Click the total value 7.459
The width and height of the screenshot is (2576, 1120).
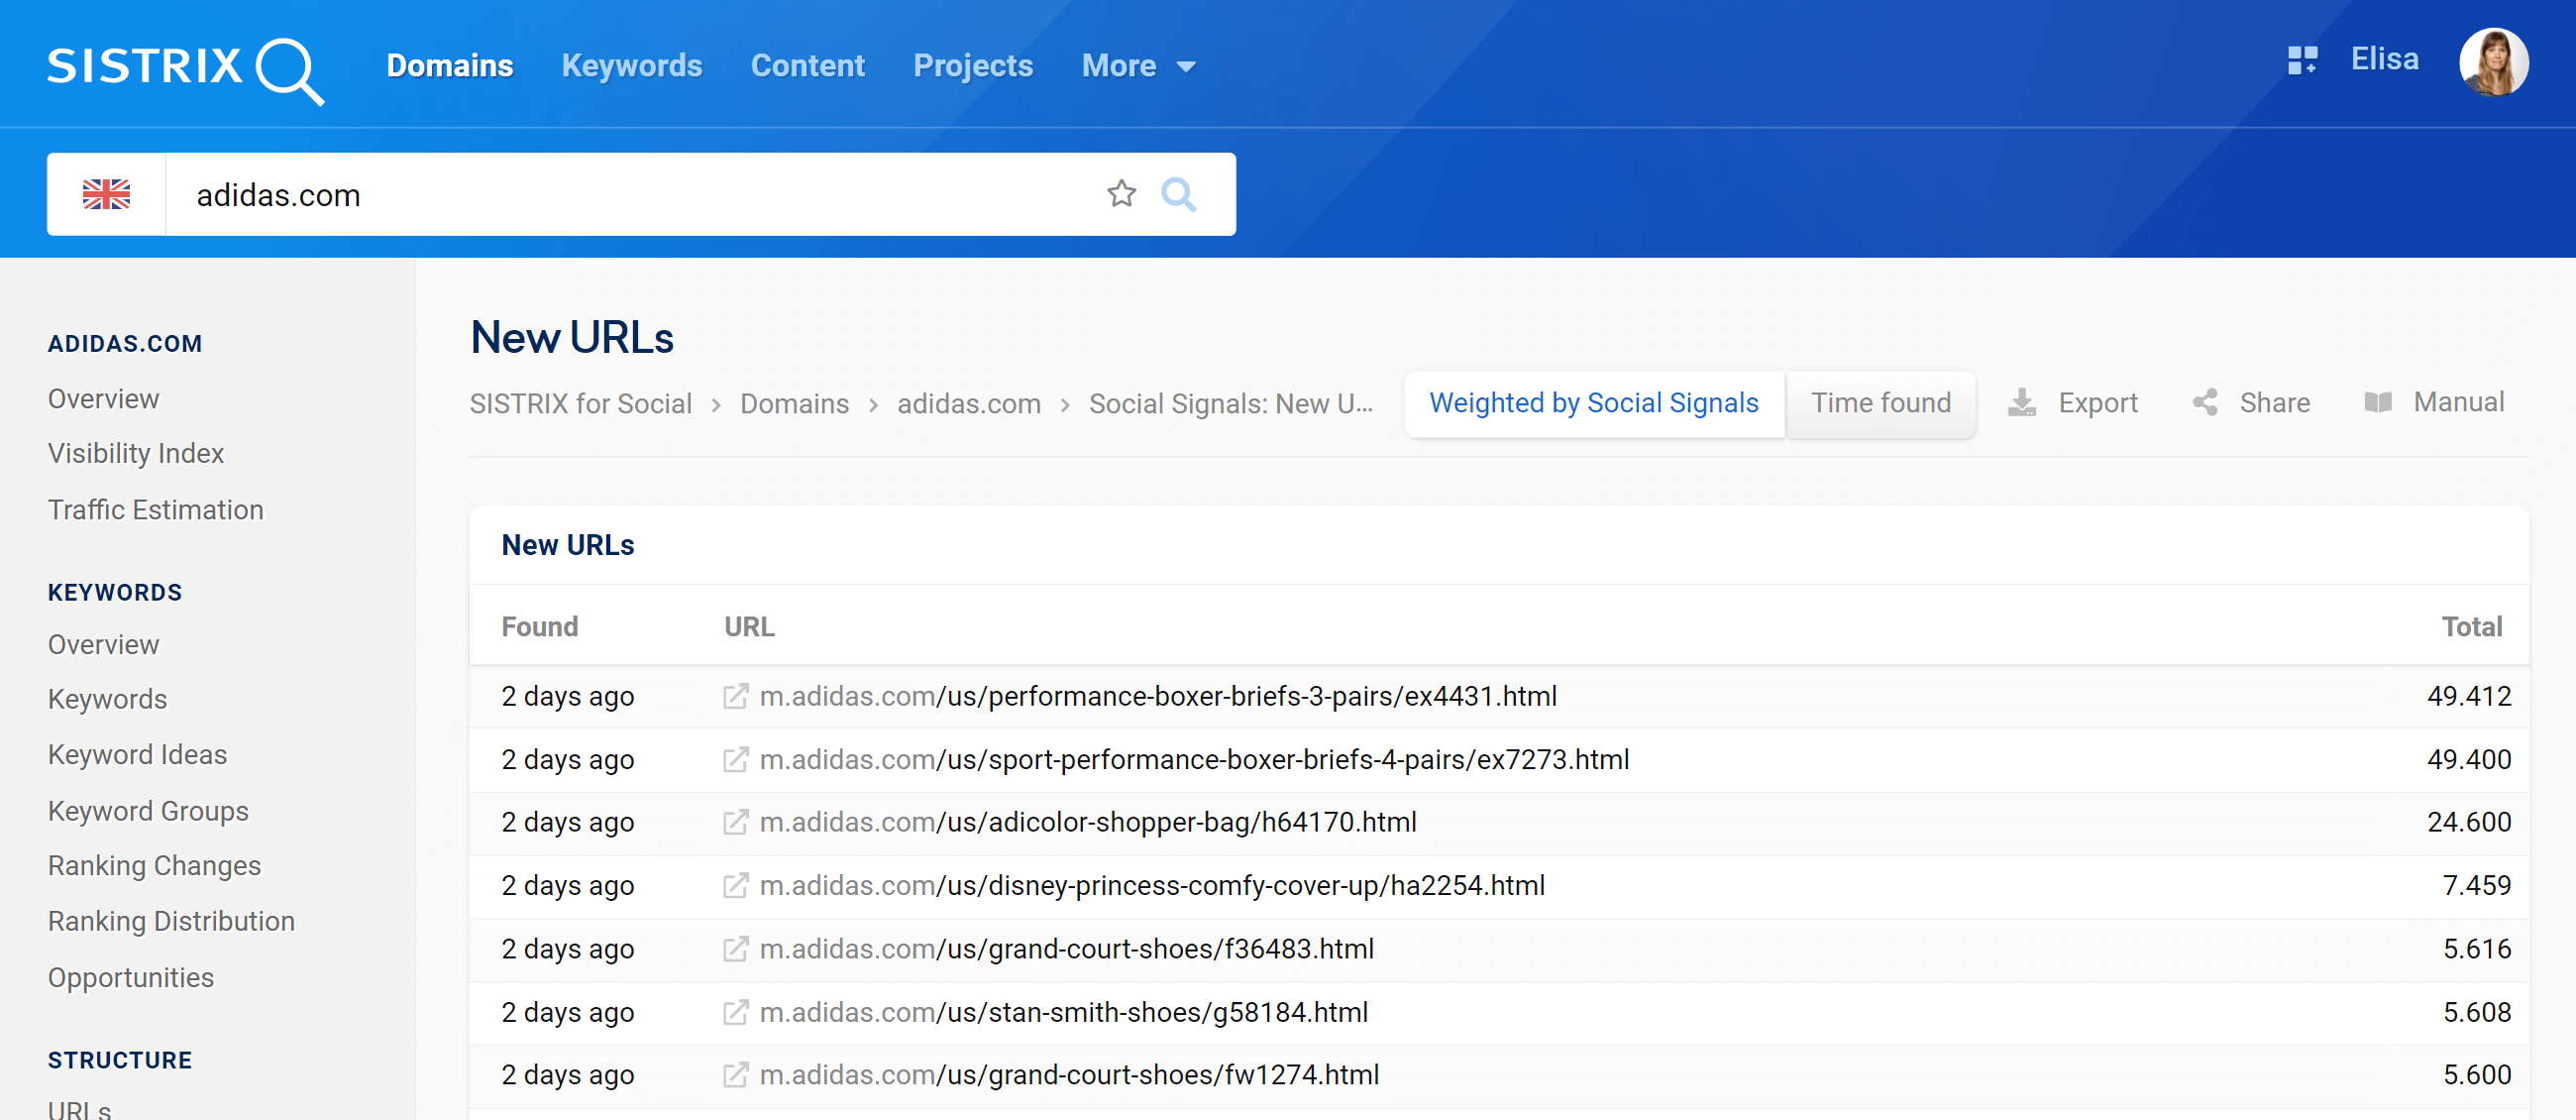click(x=2476, y=885)
